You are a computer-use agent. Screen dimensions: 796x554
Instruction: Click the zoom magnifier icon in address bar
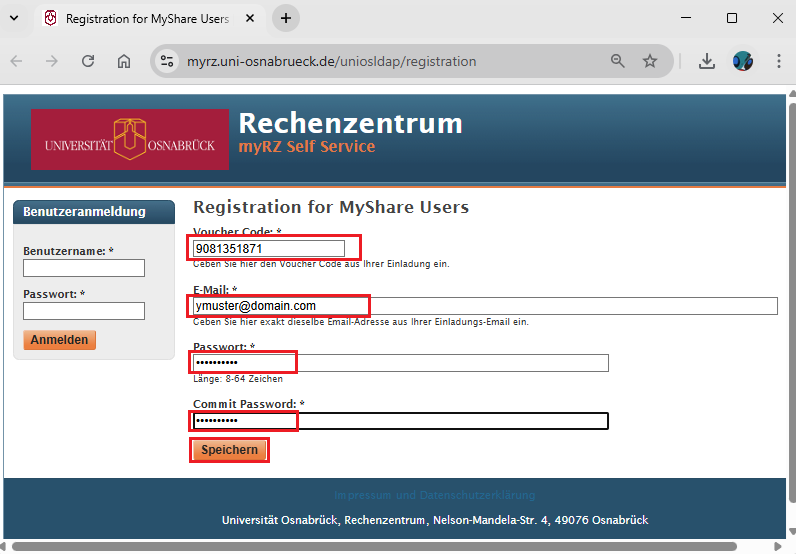coord(618,61)
